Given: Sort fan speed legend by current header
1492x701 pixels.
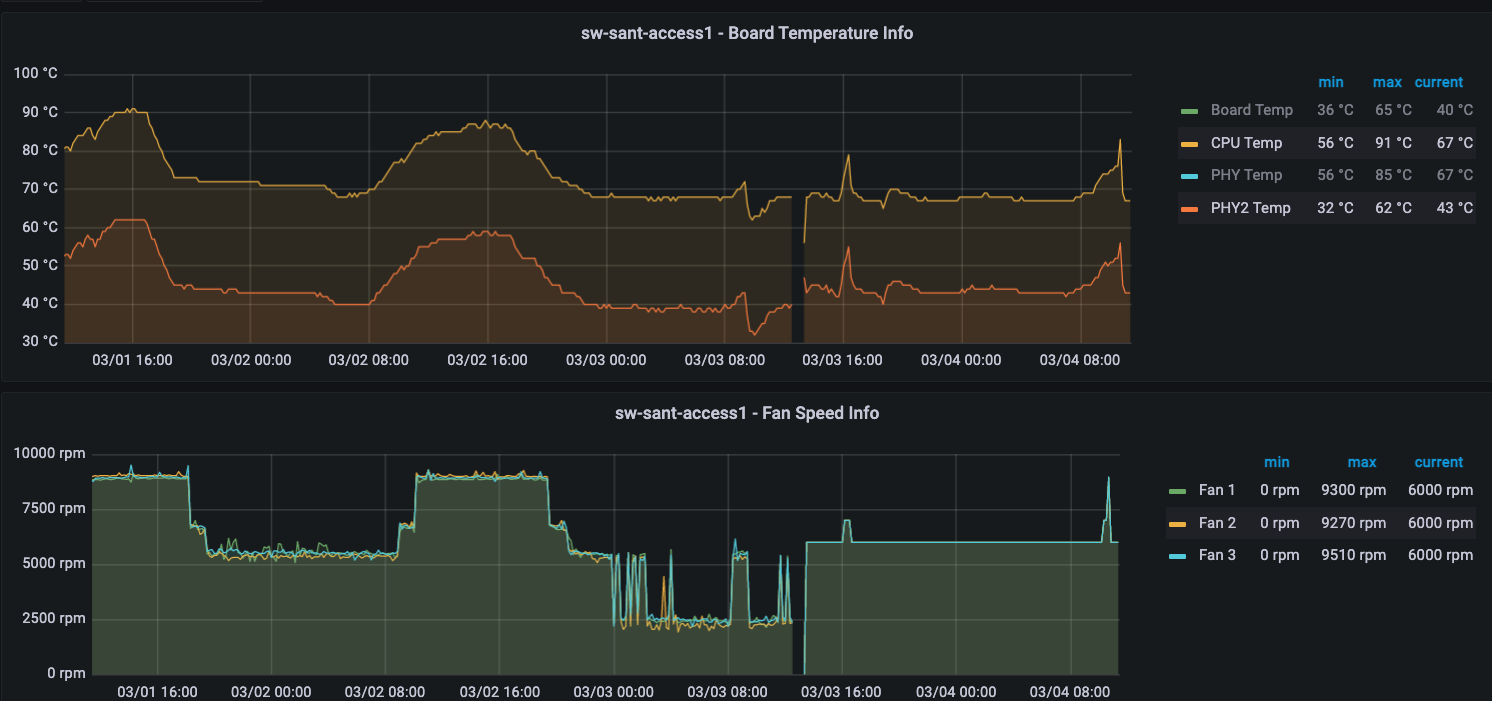Looking at the screenshot, I should point(1438,462).
